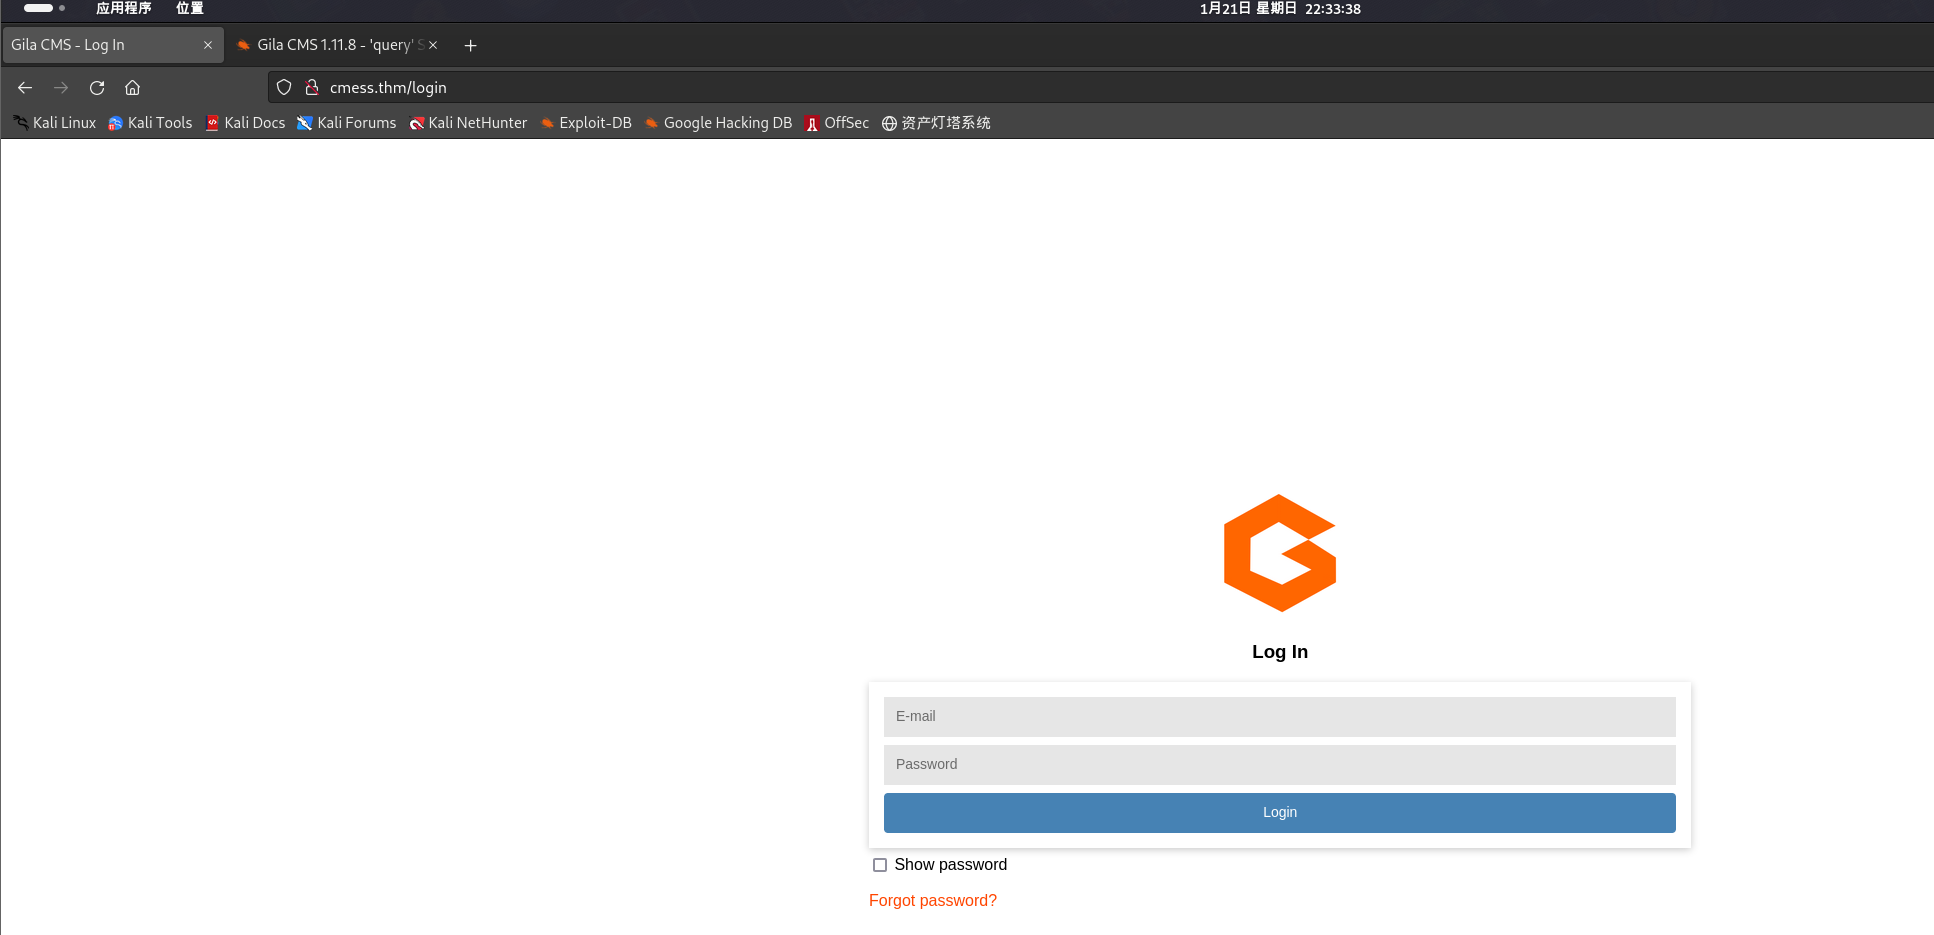Select the Gila CMS - Log In tab
1934x935 pixels.
pos(113,45)
